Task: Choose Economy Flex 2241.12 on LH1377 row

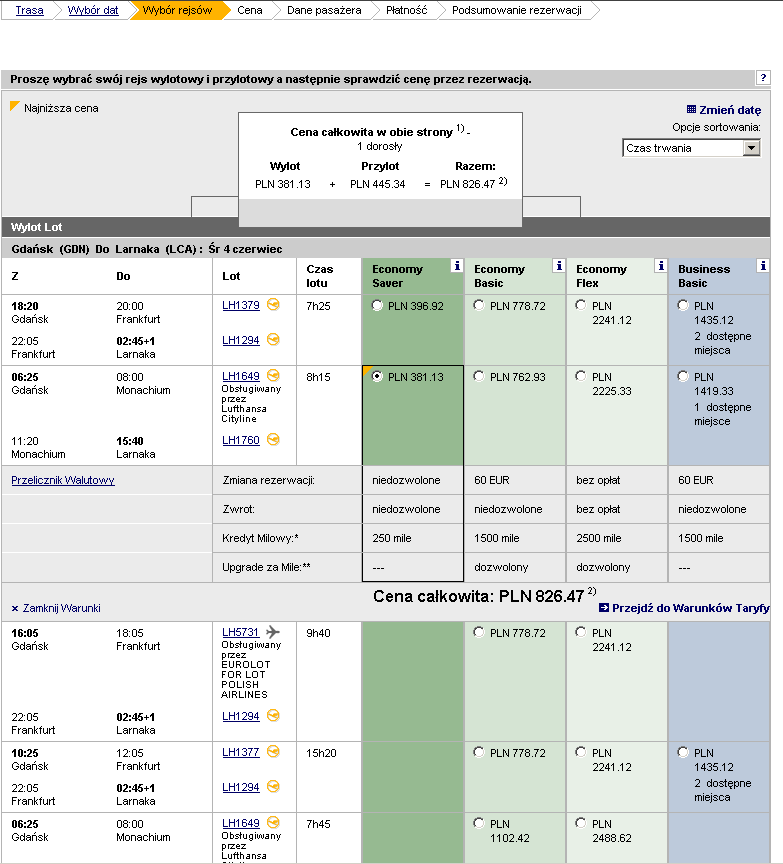Action: pos(581,752)
